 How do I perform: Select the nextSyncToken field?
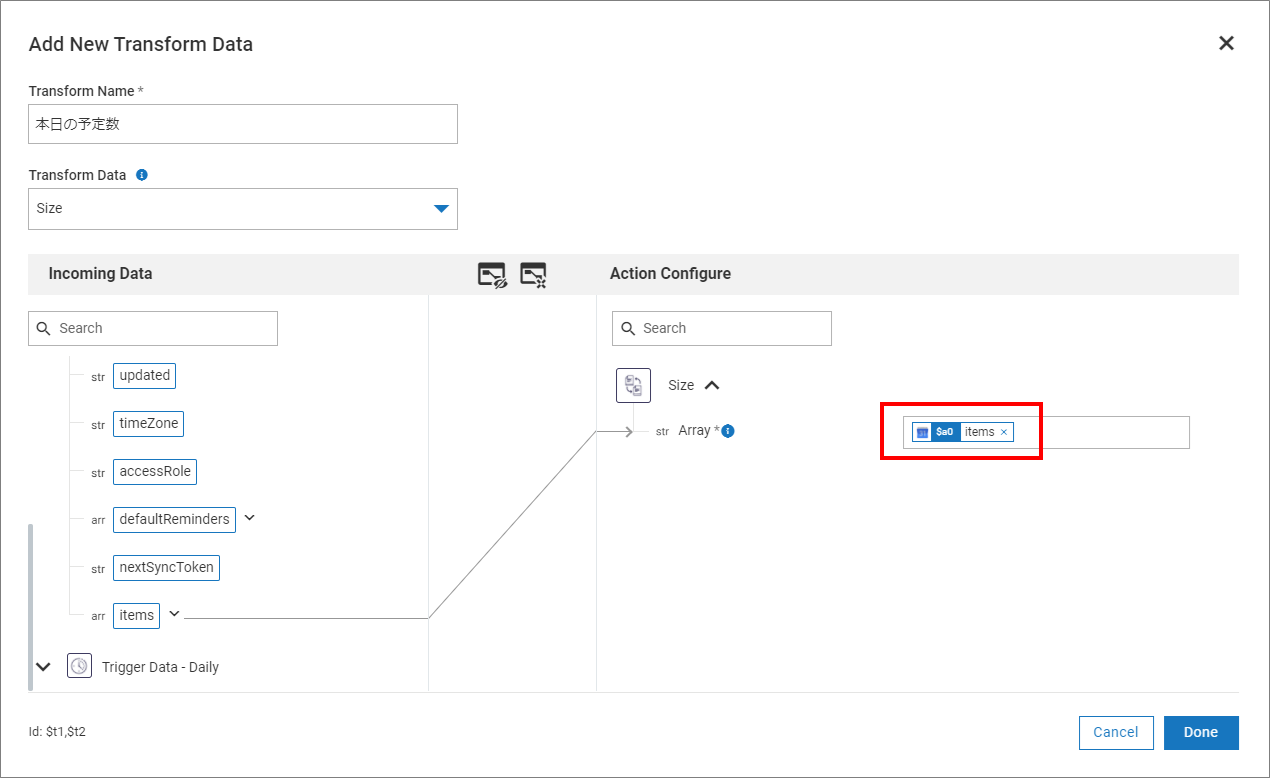[x=166, y=567]
